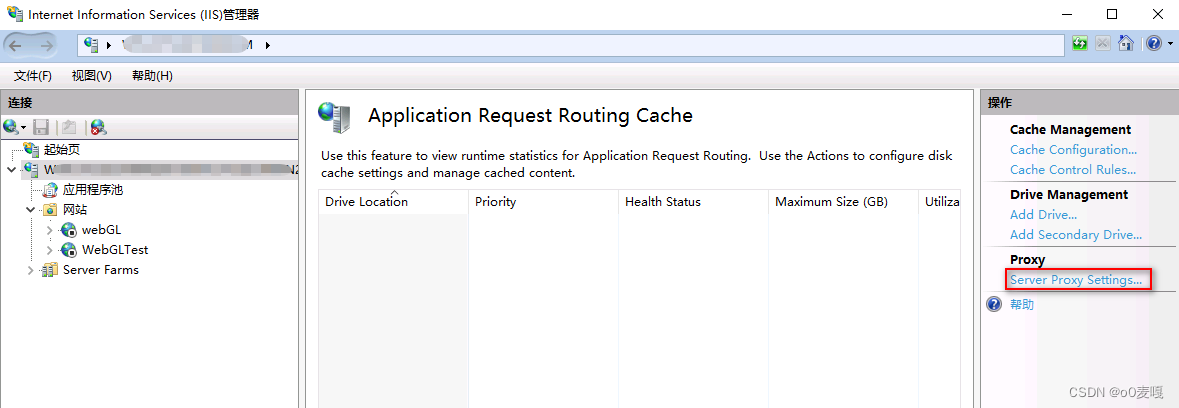1179x408 pixels.
Task: Click the help icon in the Actions pane
Action: click(994, 304)
